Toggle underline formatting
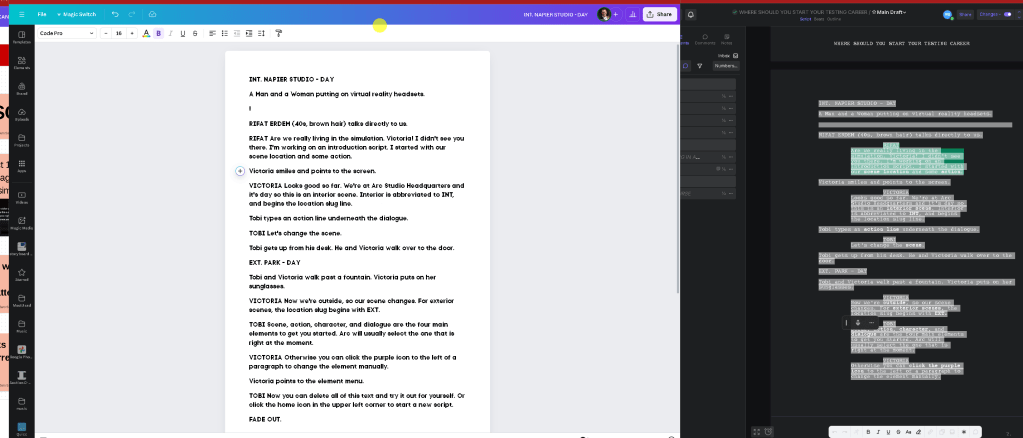 pos(183,33)
